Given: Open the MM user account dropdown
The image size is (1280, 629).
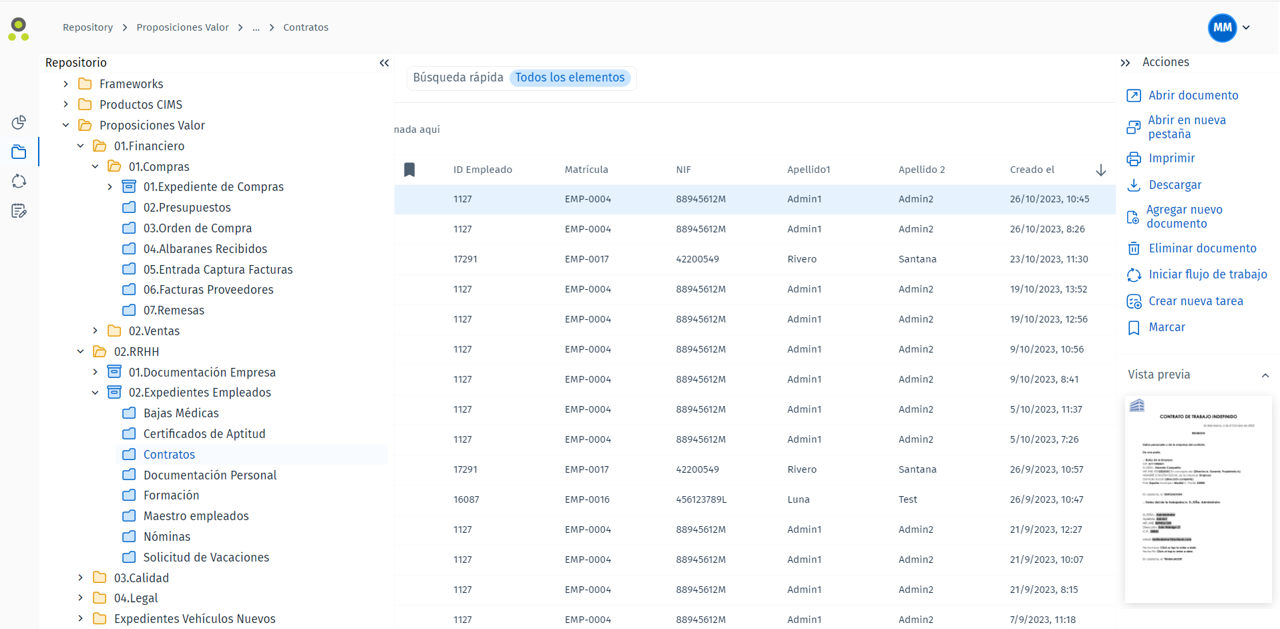Looking at the screenshot, I should [1229, 28].
